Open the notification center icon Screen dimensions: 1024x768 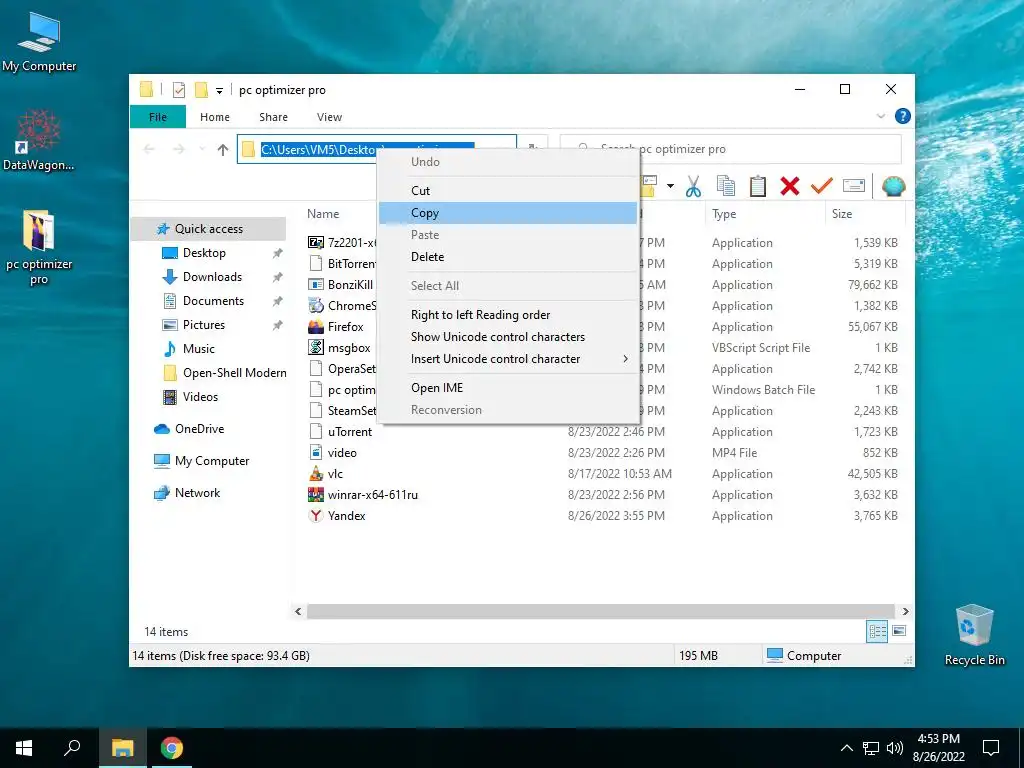click(x=991, y=748)
